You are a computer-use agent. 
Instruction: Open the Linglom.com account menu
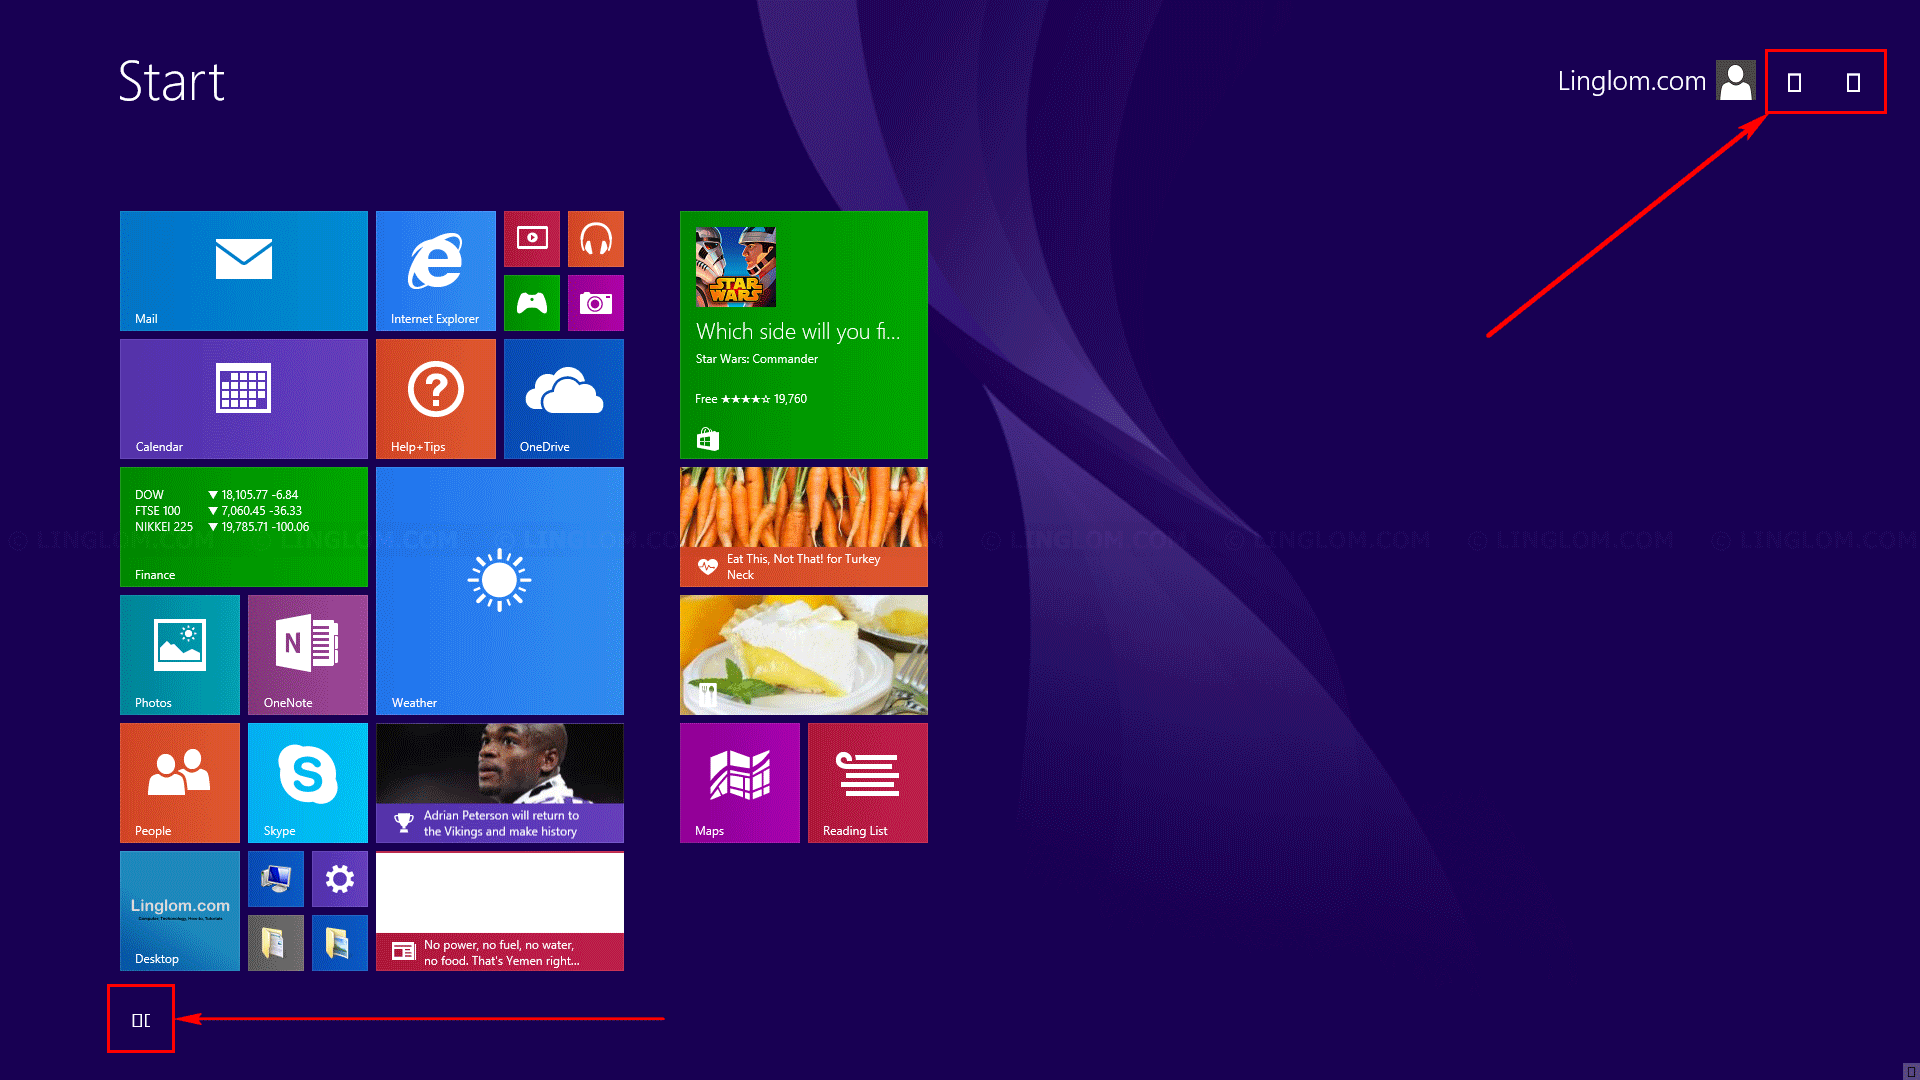(x=1655, y=81)
